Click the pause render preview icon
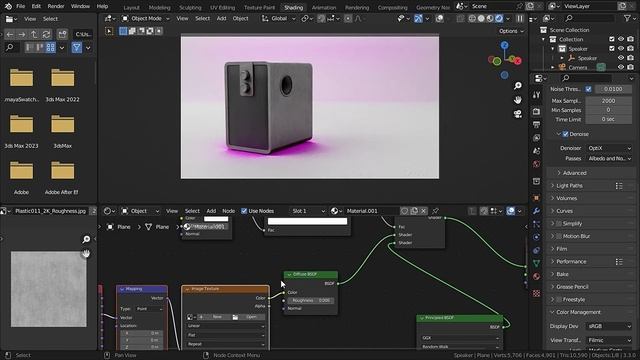The width and height of the screenshot is (640, 360). tap(520, 19)
